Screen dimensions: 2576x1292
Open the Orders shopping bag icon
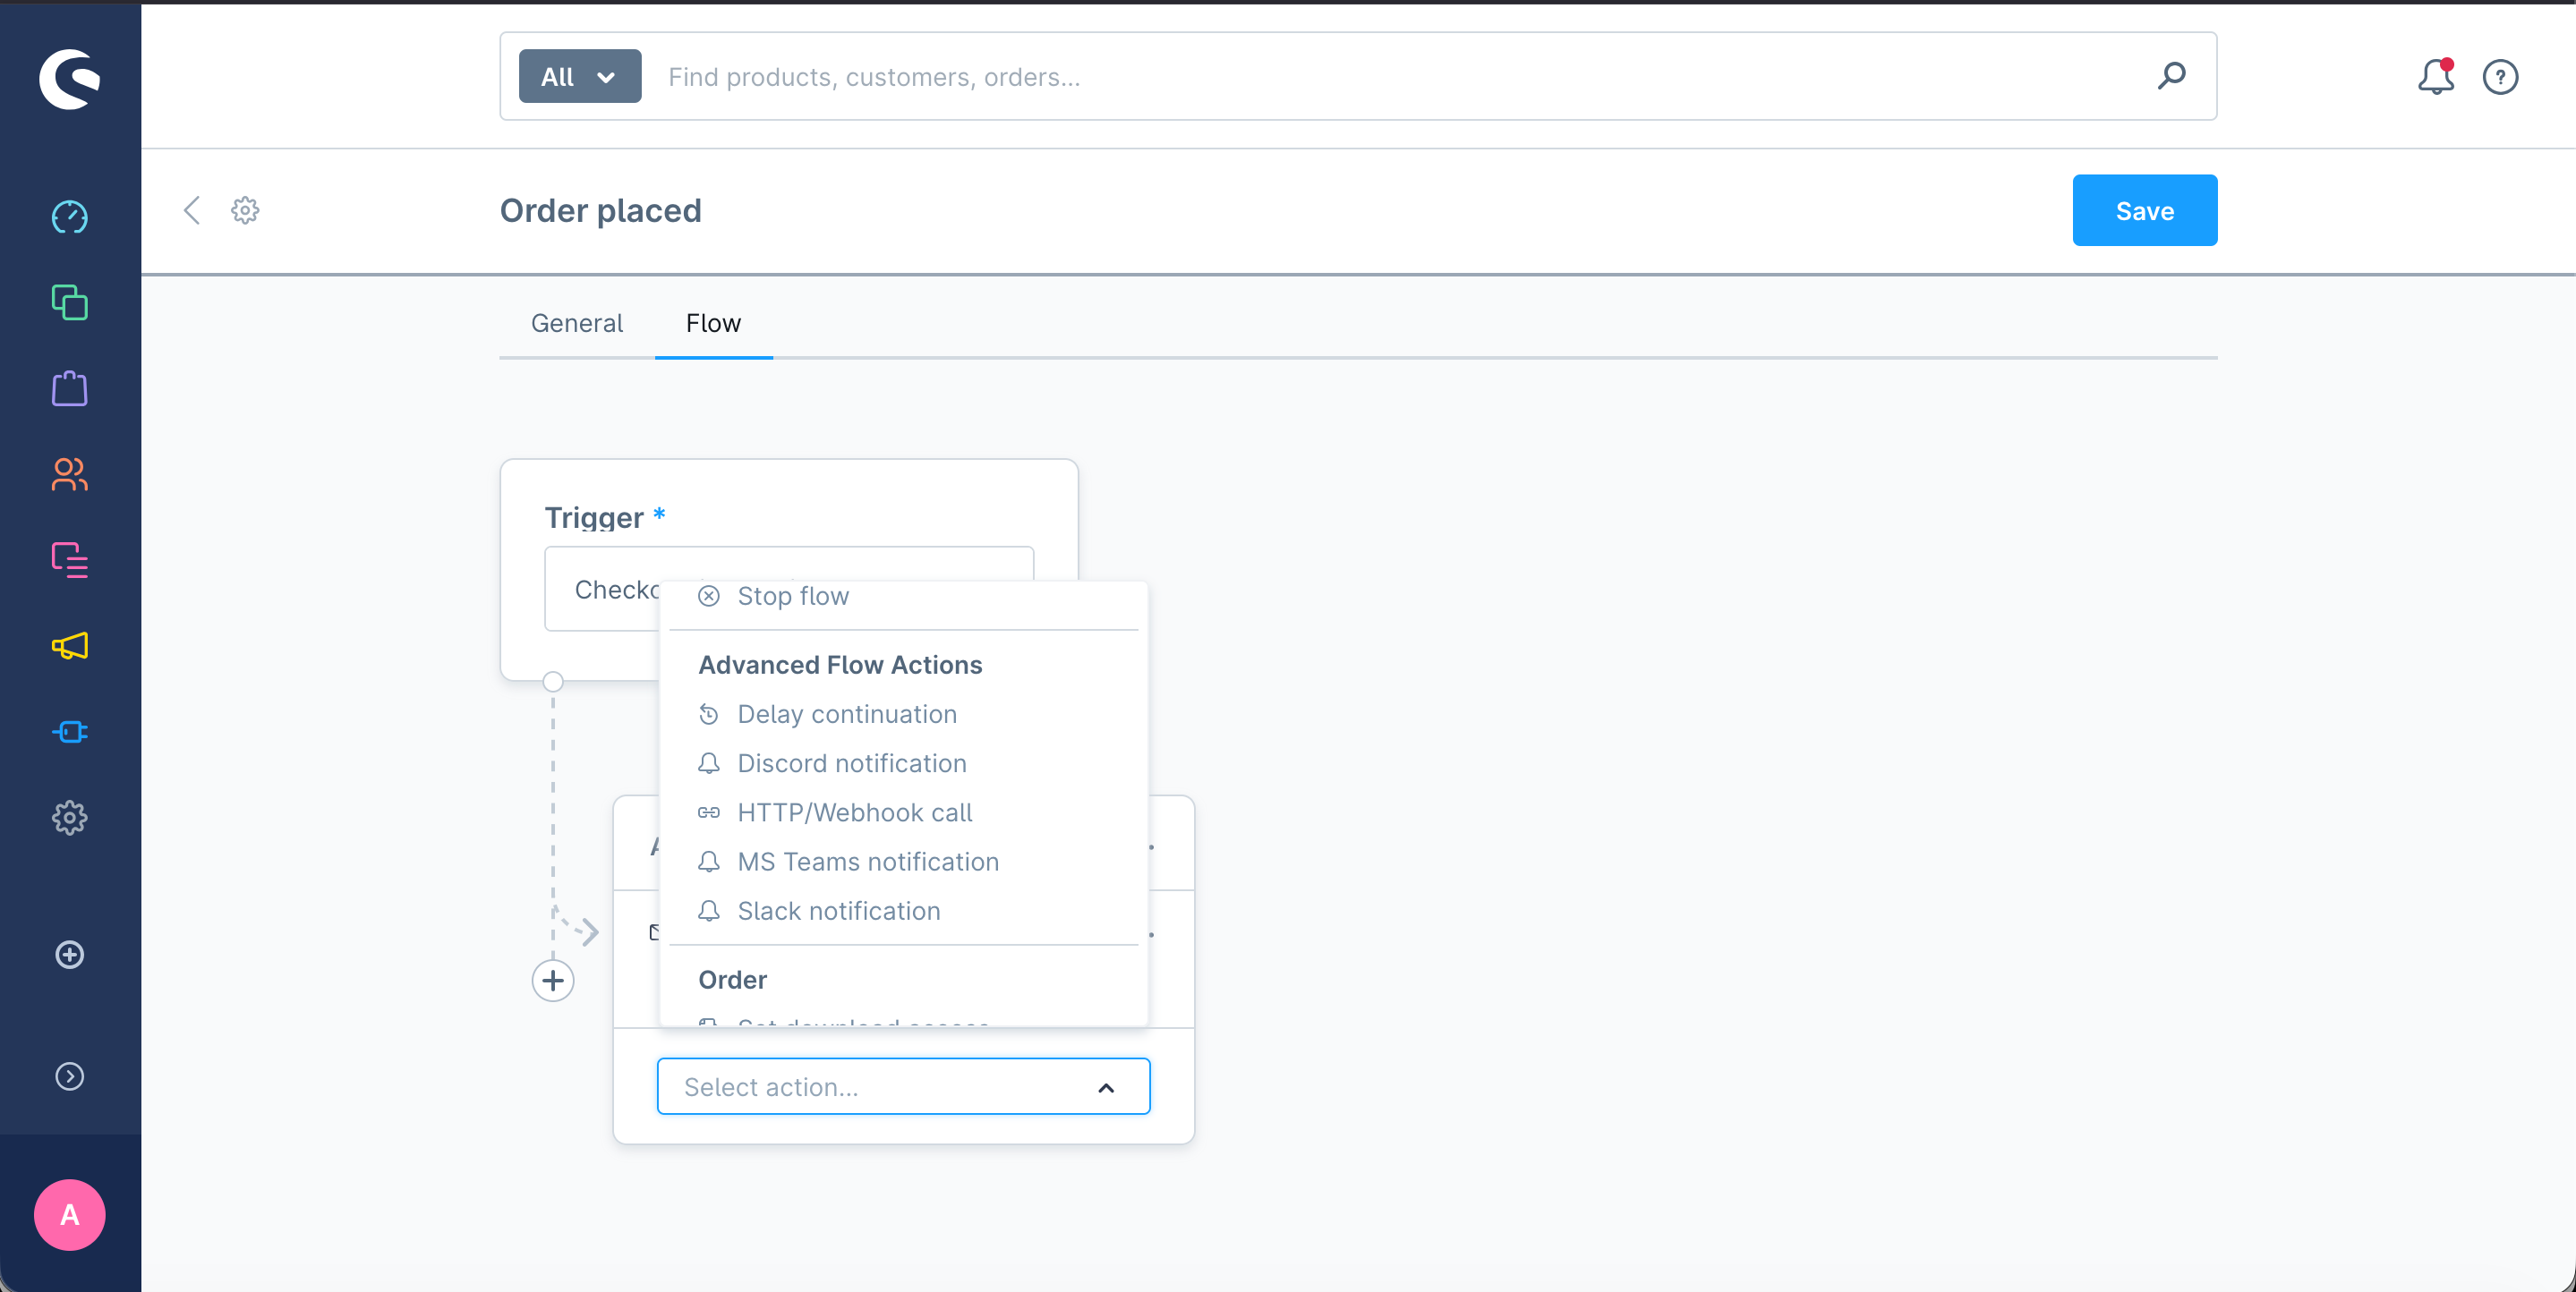(x=69, y=388)
